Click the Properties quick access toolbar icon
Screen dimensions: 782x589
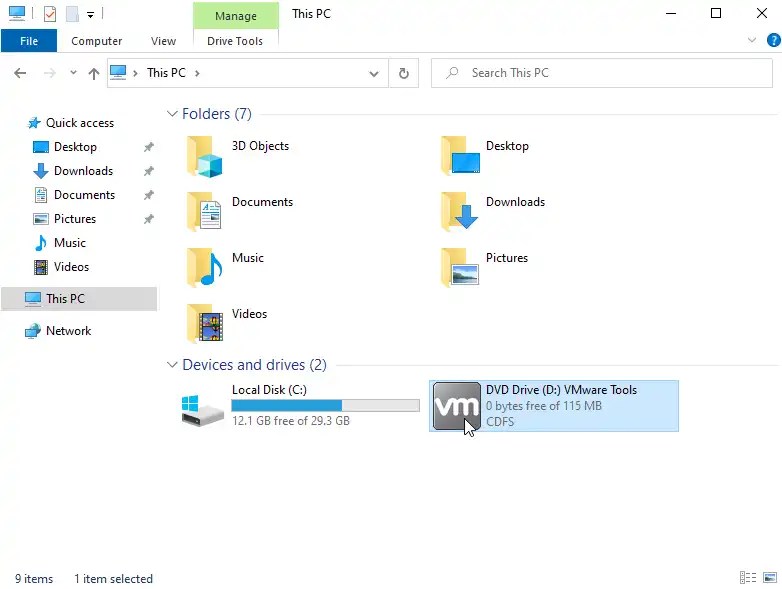click(x=50, y=13)
